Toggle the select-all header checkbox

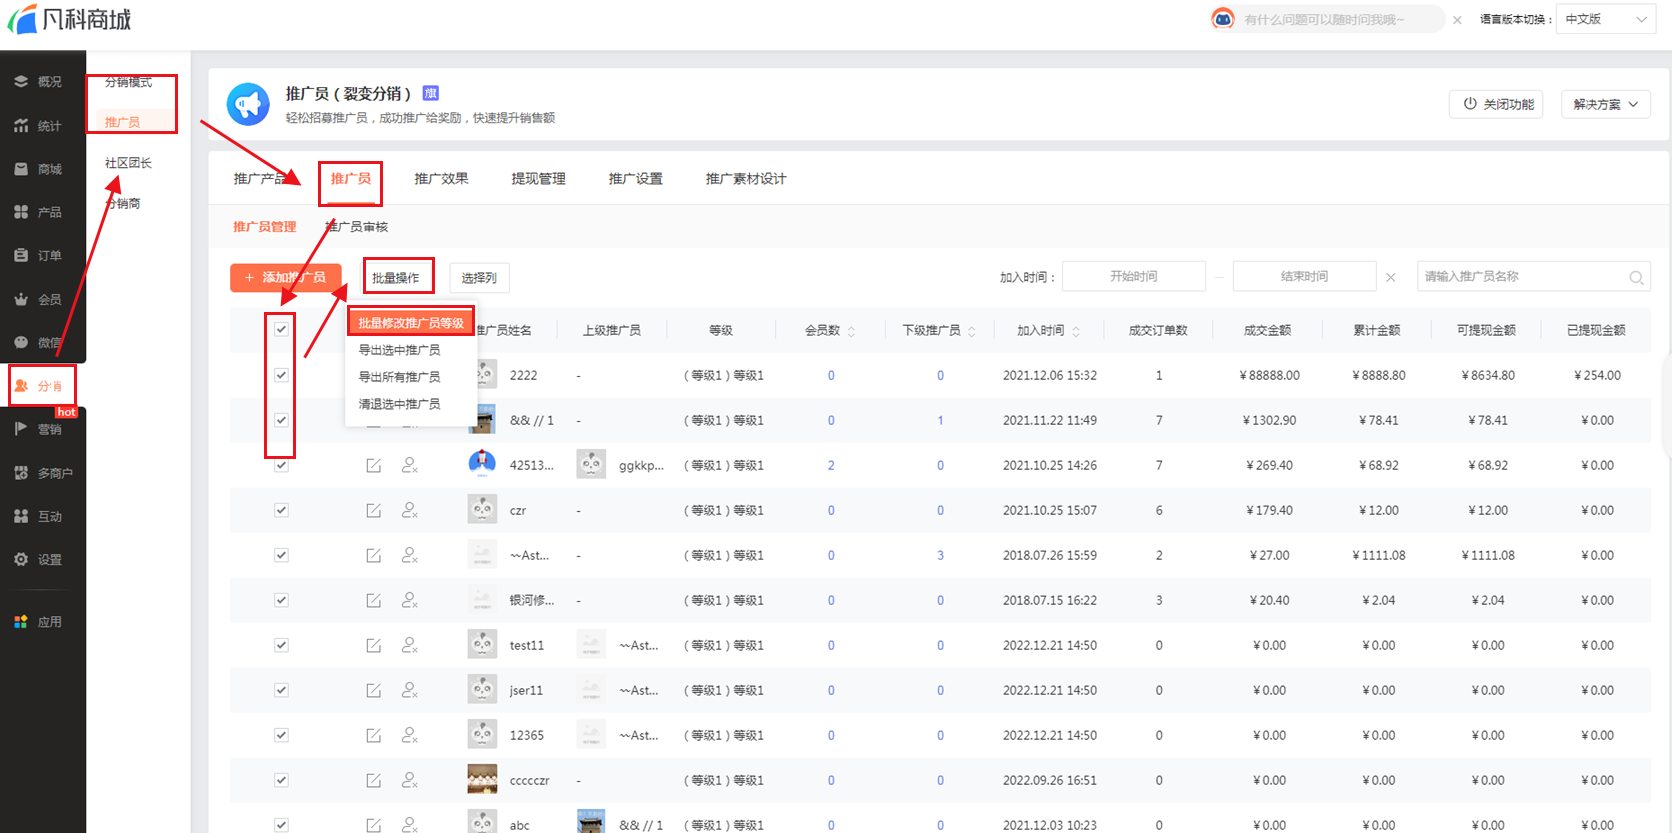coord(281,330)
